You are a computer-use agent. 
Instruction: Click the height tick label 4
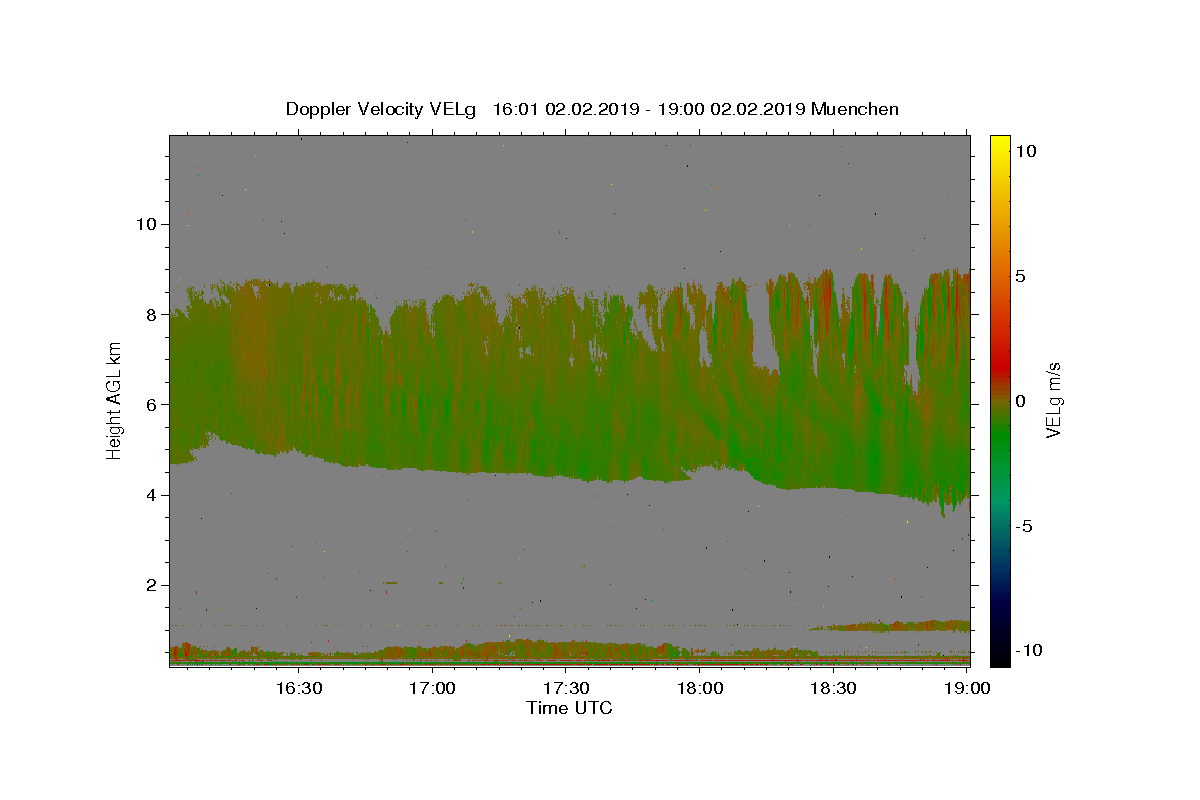152,495
